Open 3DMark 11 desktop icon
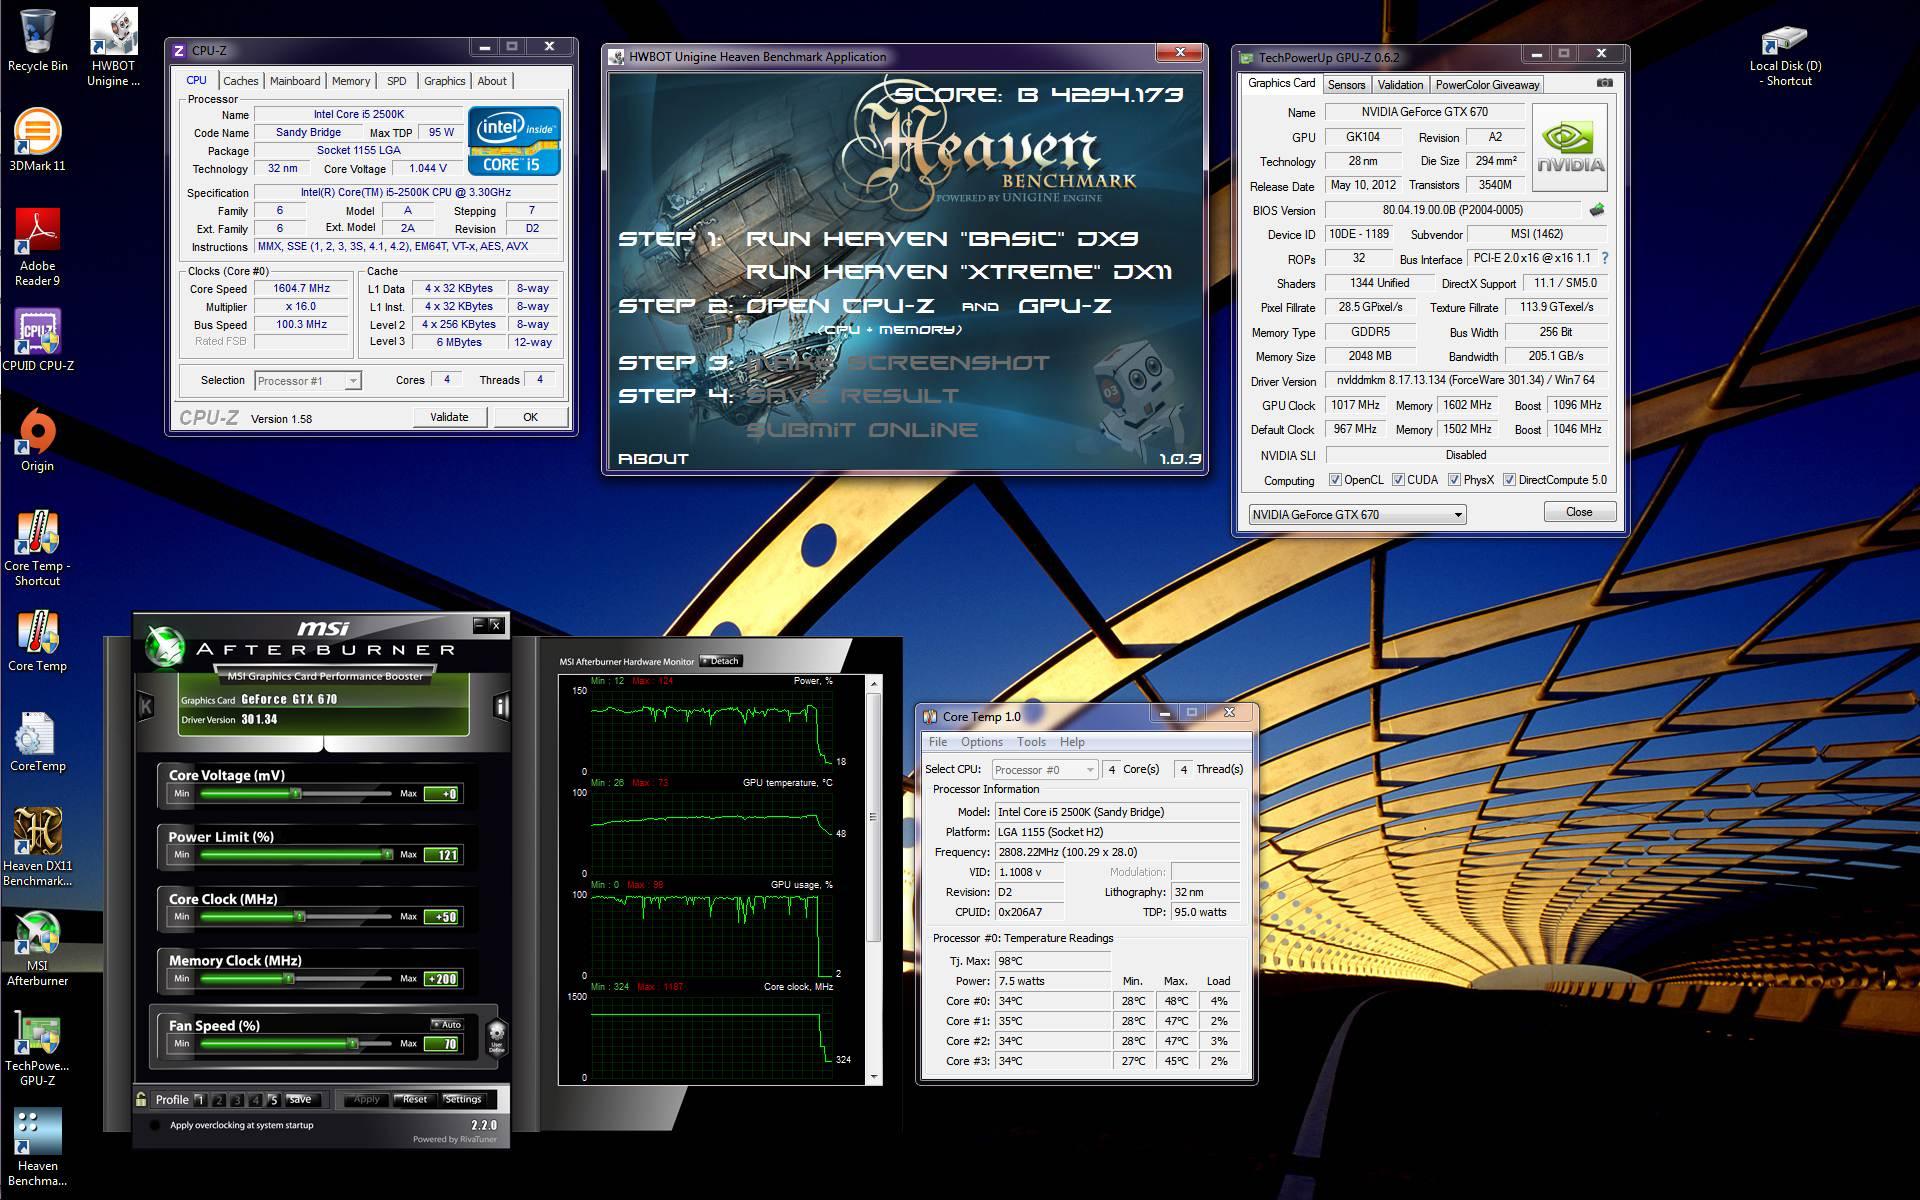This screenshot has width=1920, height=1200. [37, 140]
